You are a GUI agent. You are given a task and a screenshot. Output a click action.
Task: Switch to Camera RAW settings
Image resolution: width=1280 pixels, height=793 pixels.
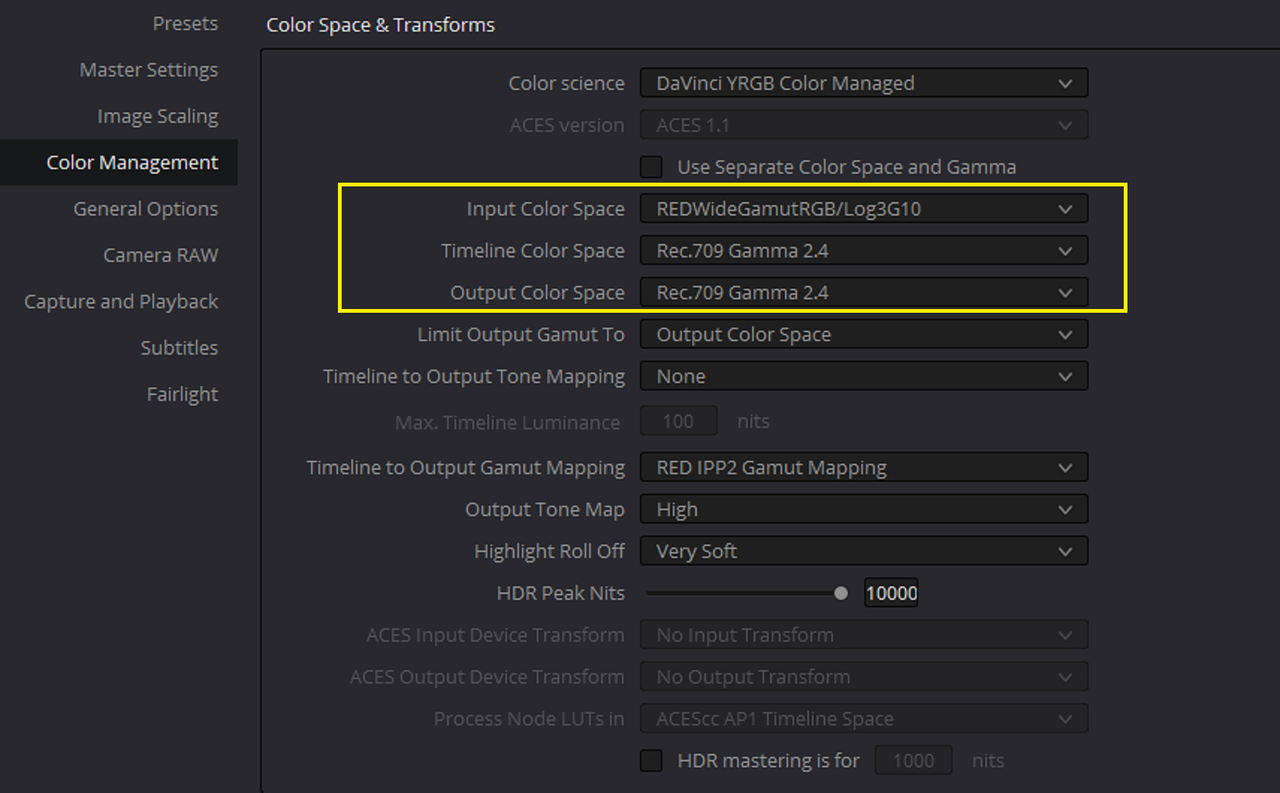coord(160,255)
